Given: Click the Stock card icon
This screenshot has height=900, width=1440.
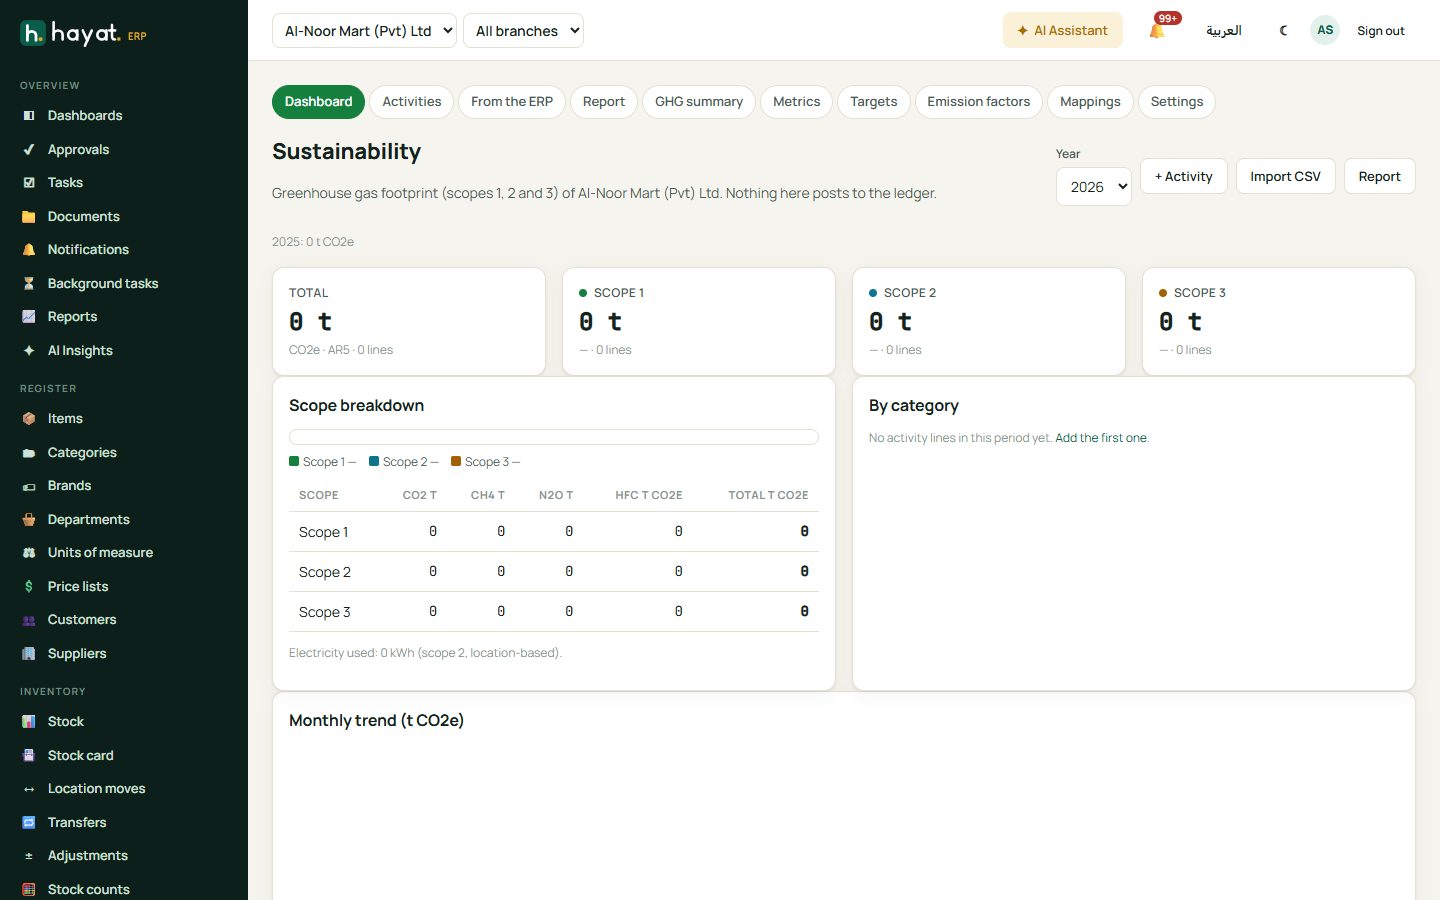Looking at the screenshot, I should [29, 756].
